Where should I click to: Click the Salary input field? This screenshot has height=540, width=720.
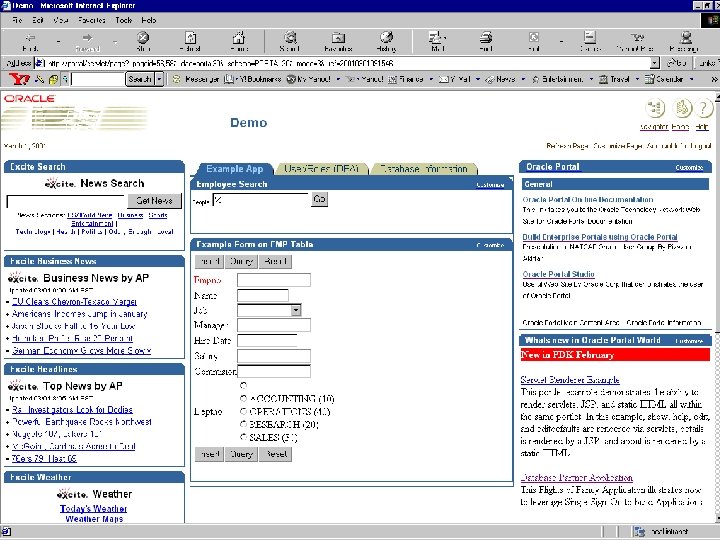(274, 356)
